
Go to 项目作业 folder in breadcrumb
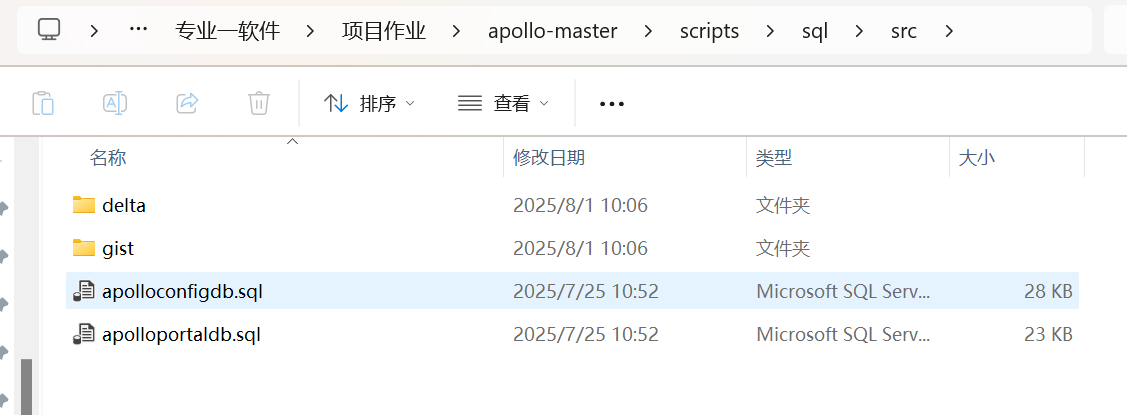384,31
